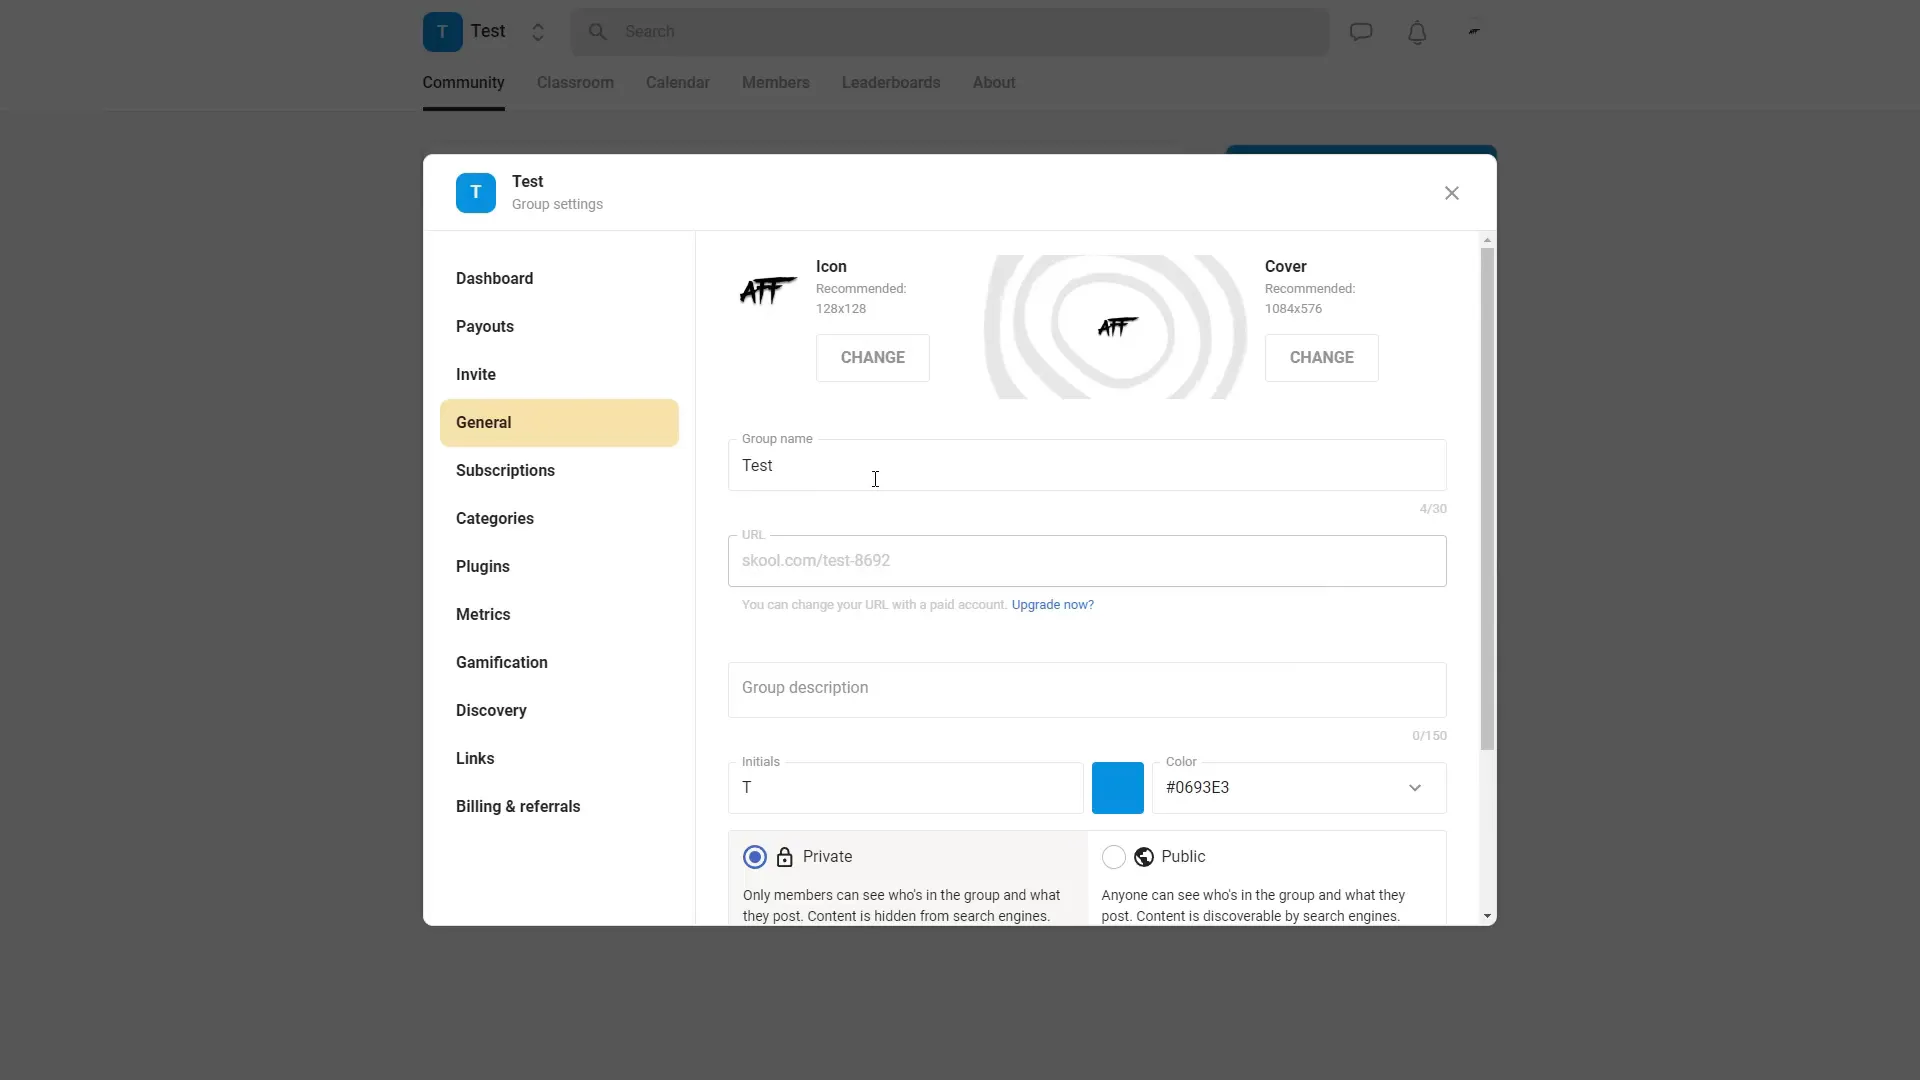Click the dialog scrollbar thumb
Image resolution: width=1920 pixels, height=1080 pixels.
(1488, 499)
